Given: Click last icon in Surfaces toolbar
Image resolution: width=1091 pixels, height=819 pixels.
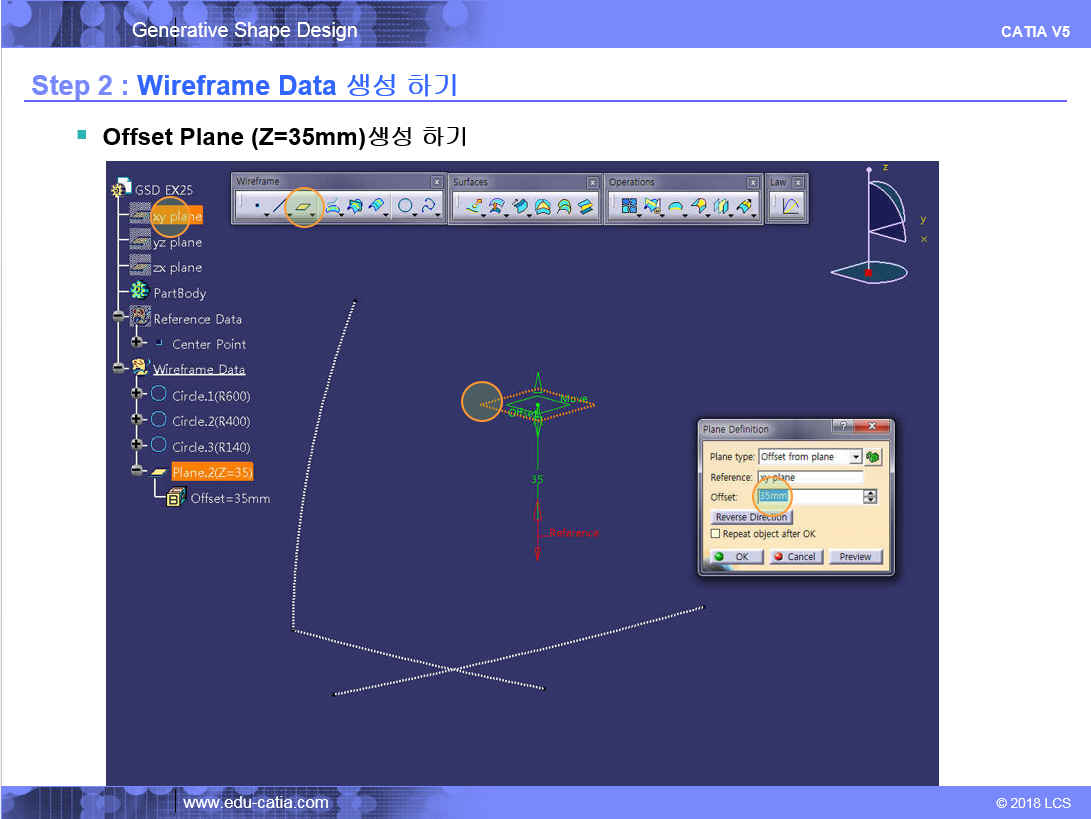Looking at the screenshot, I should (x=587, y=207).
